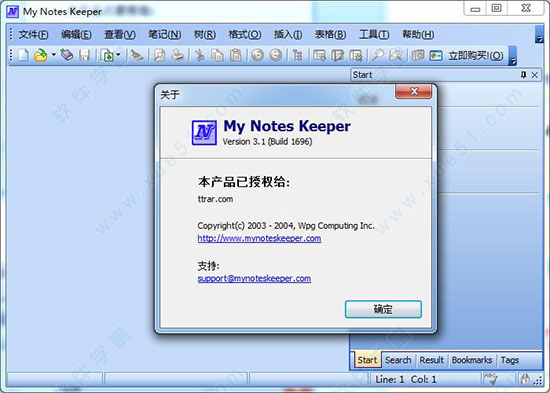Expand the icon toolbar overflow arrow
550x393 pixels.
tap(513, 56)
